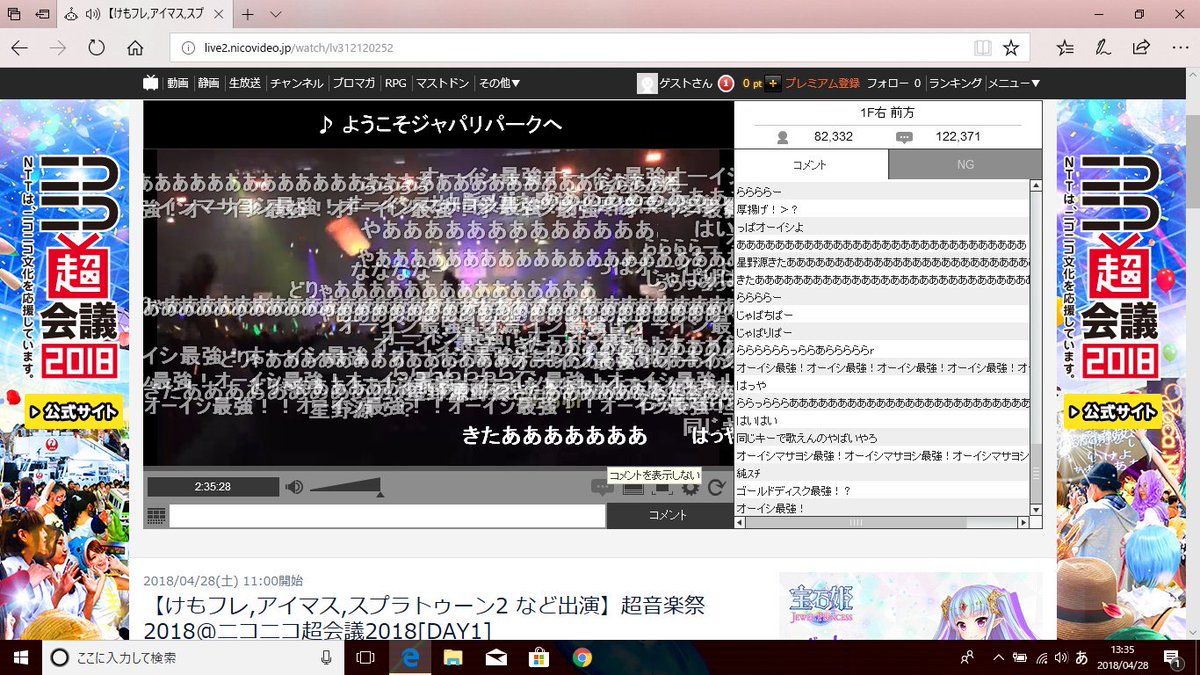
Task: Click the points plus icon
Action: coord(773,84)
